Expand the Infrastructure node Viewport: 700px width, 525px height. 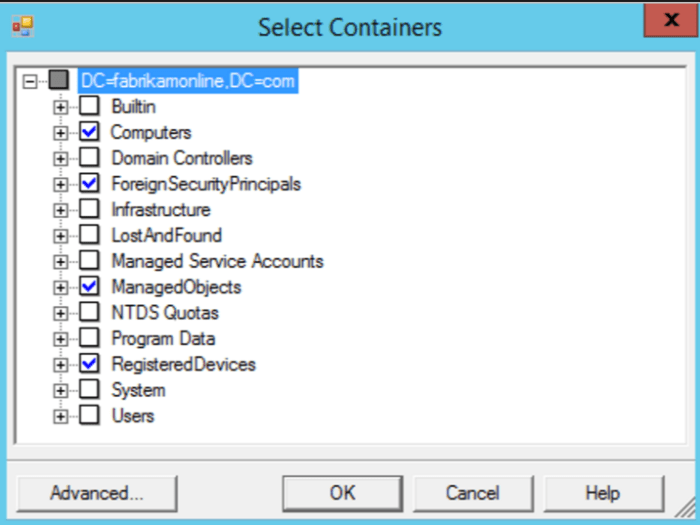(61, 210)
